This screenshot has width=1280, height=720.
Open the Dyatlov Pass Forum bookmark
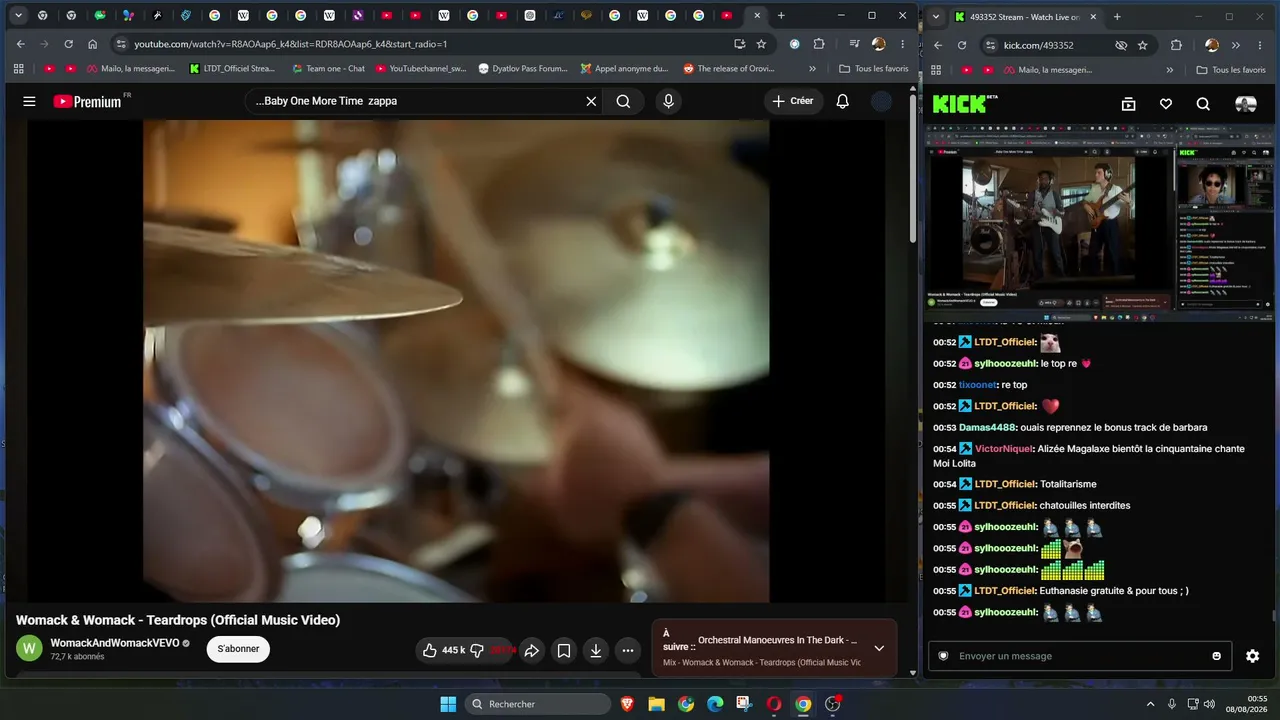coord(523,69)
